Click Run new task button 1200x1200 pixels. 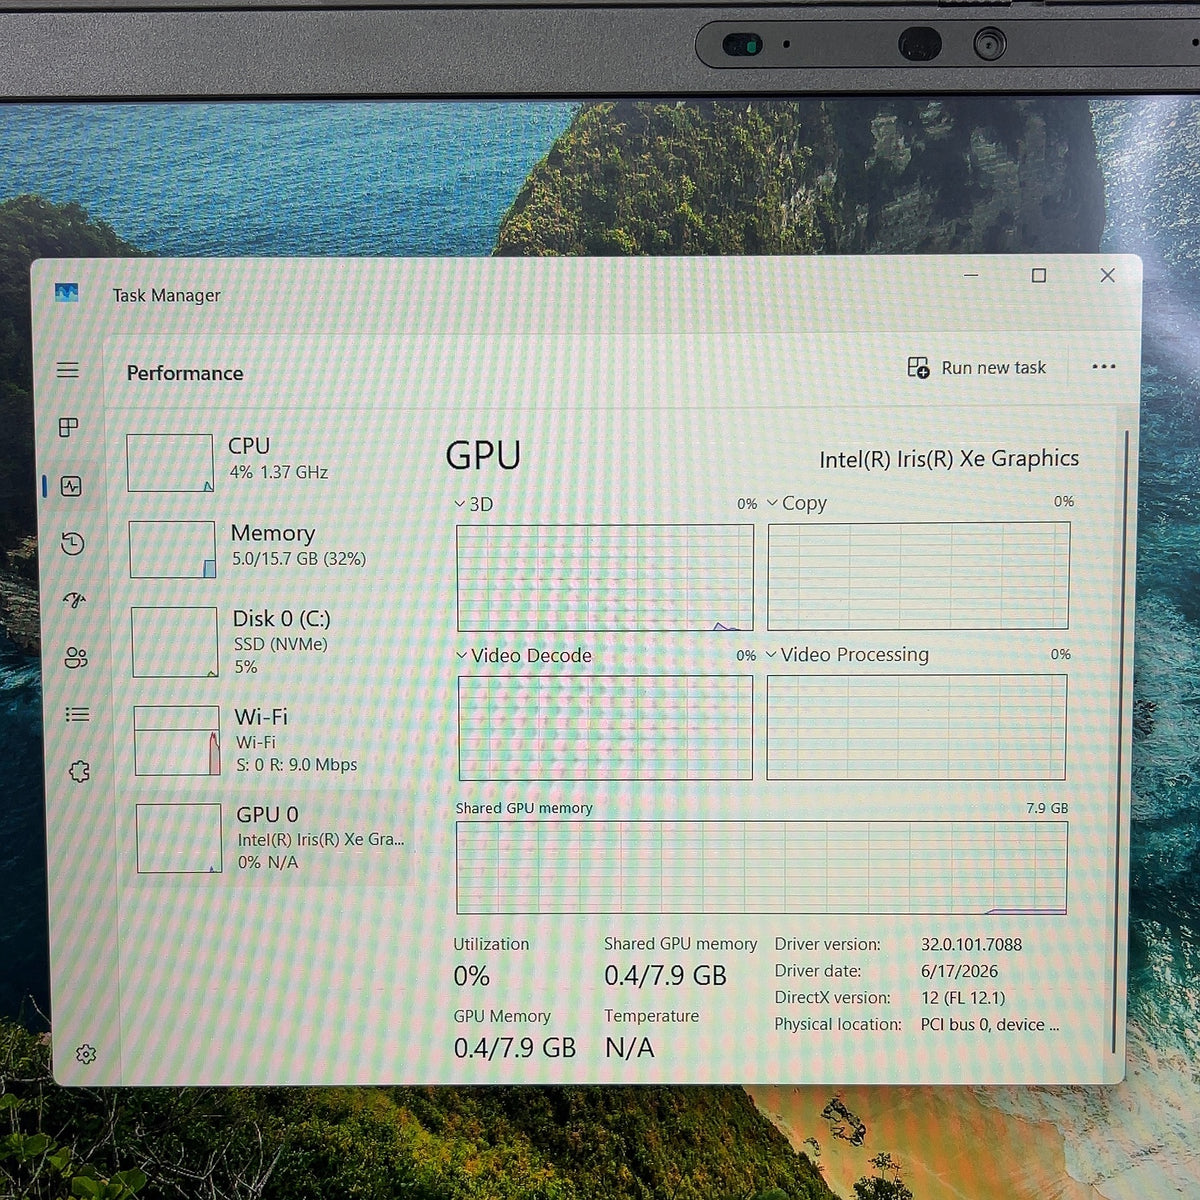[x=976, y=367]
